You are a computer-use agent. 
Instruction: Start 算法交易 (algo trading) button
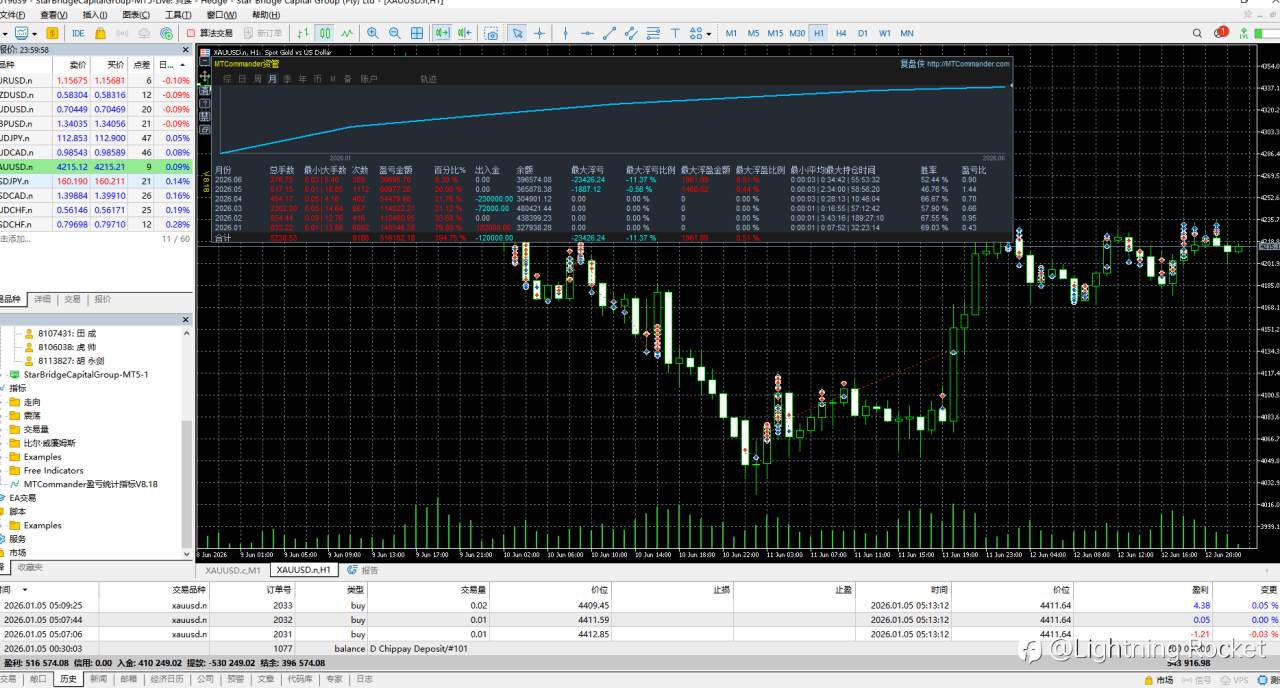coord(210,33)
